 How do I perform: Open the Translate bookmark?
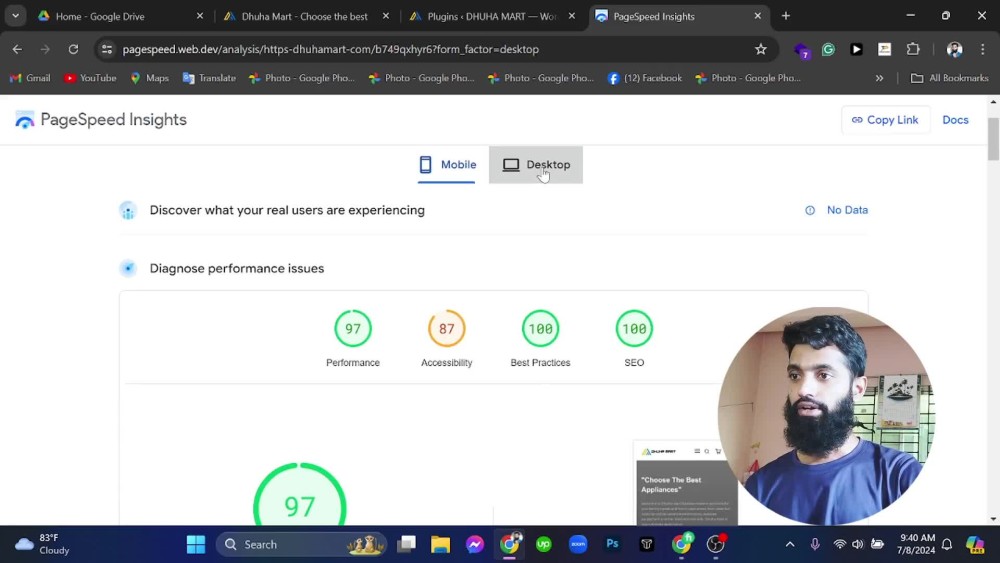(x=209, y=78)
